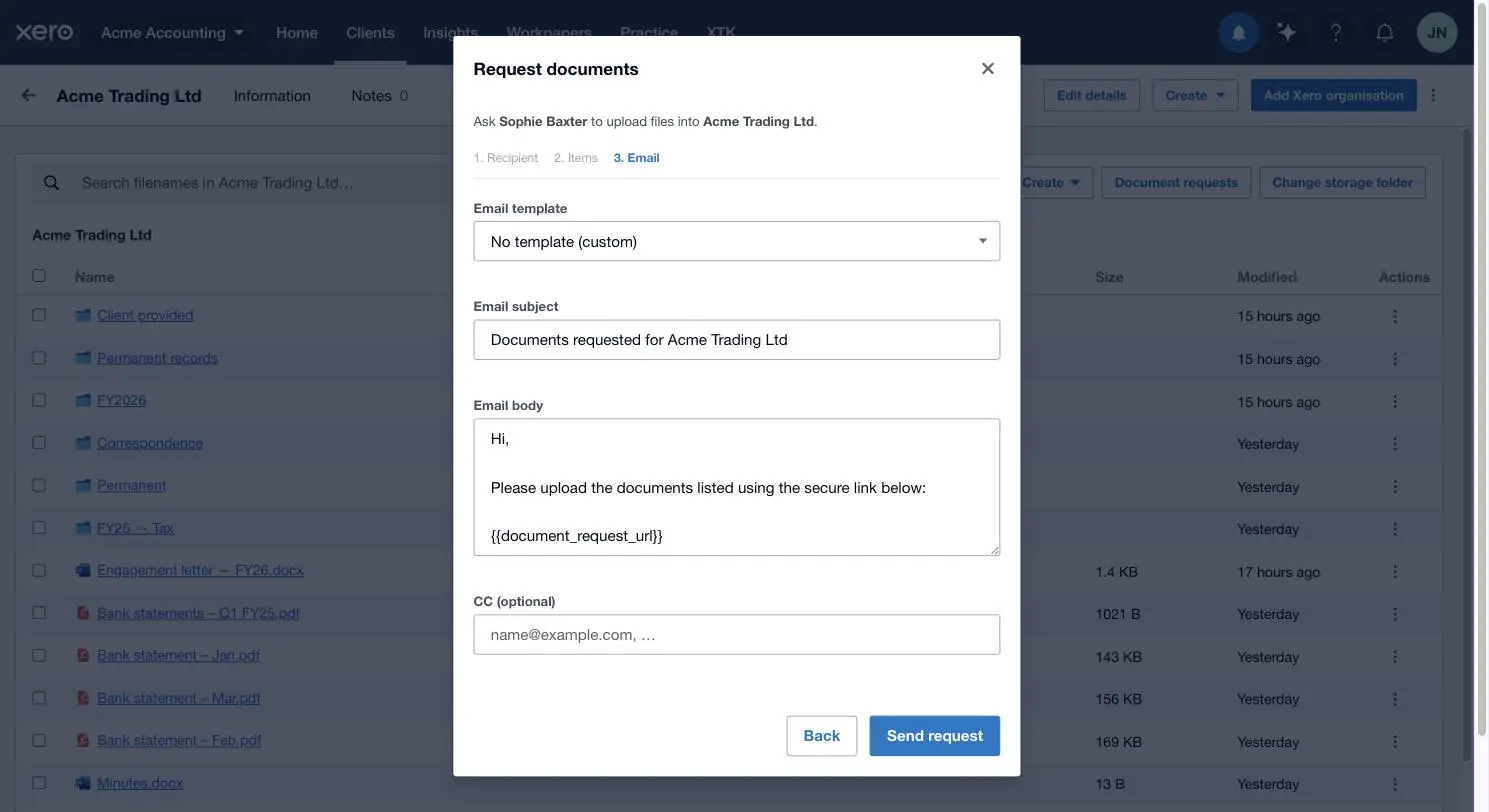The image size is (1489, 812).
Task: Check the Client provided row checkbox
Action: [39, 314]
